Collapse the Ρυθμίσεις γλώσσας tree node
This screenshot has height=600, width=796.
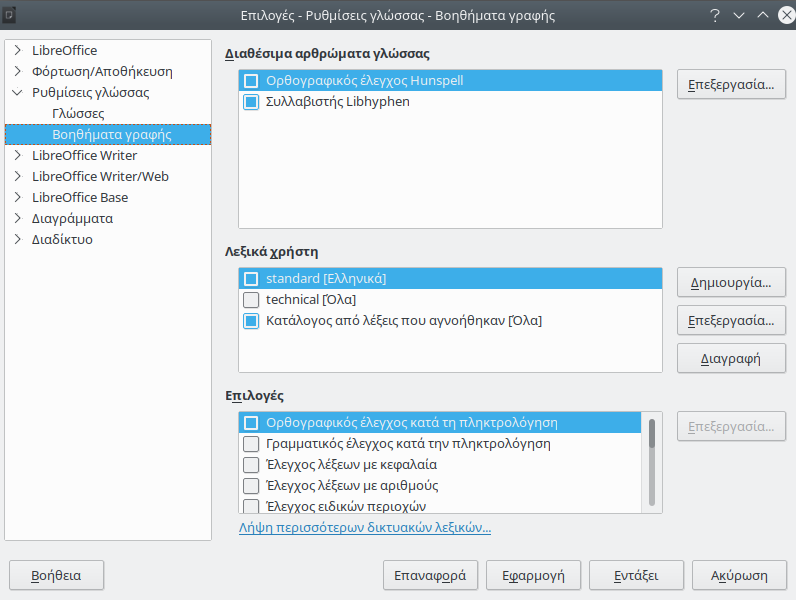point(18,92)
